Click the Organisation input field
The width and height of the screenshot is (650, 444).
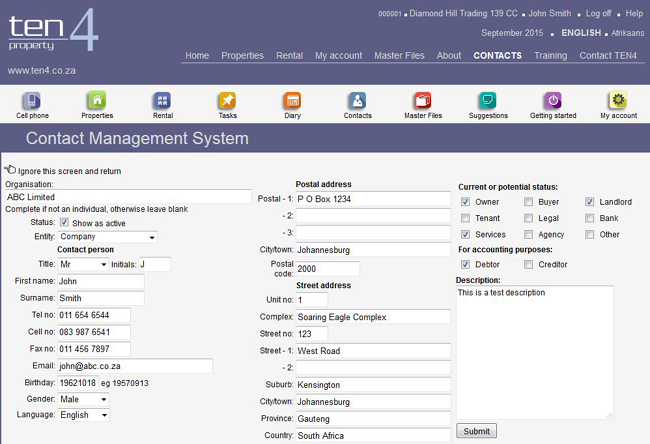click(128, 197)
